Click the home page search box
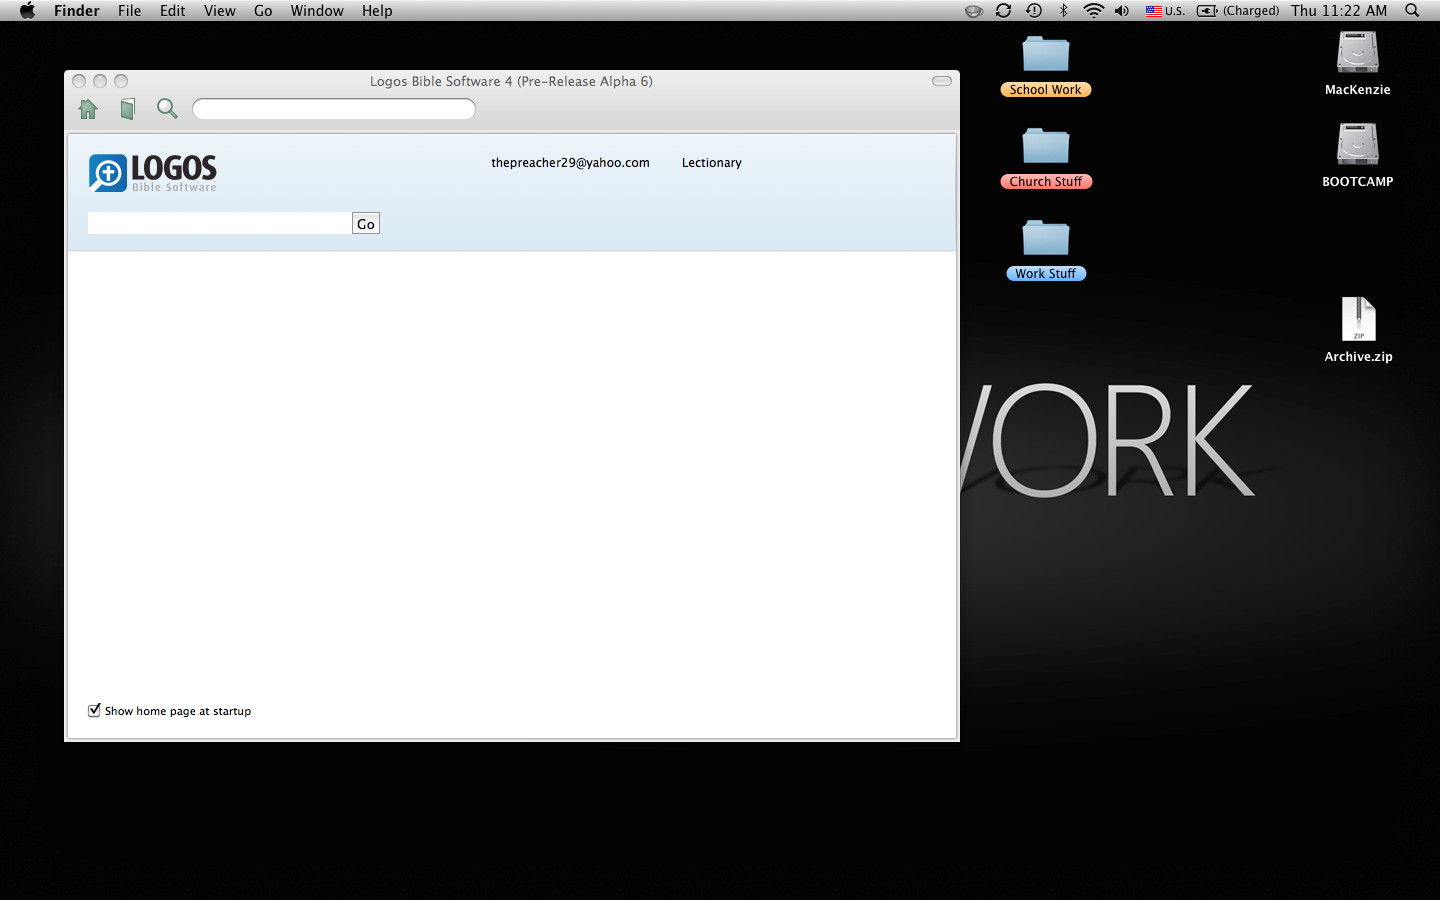Screen dimensions: 1440x900 tap(219, 223)
